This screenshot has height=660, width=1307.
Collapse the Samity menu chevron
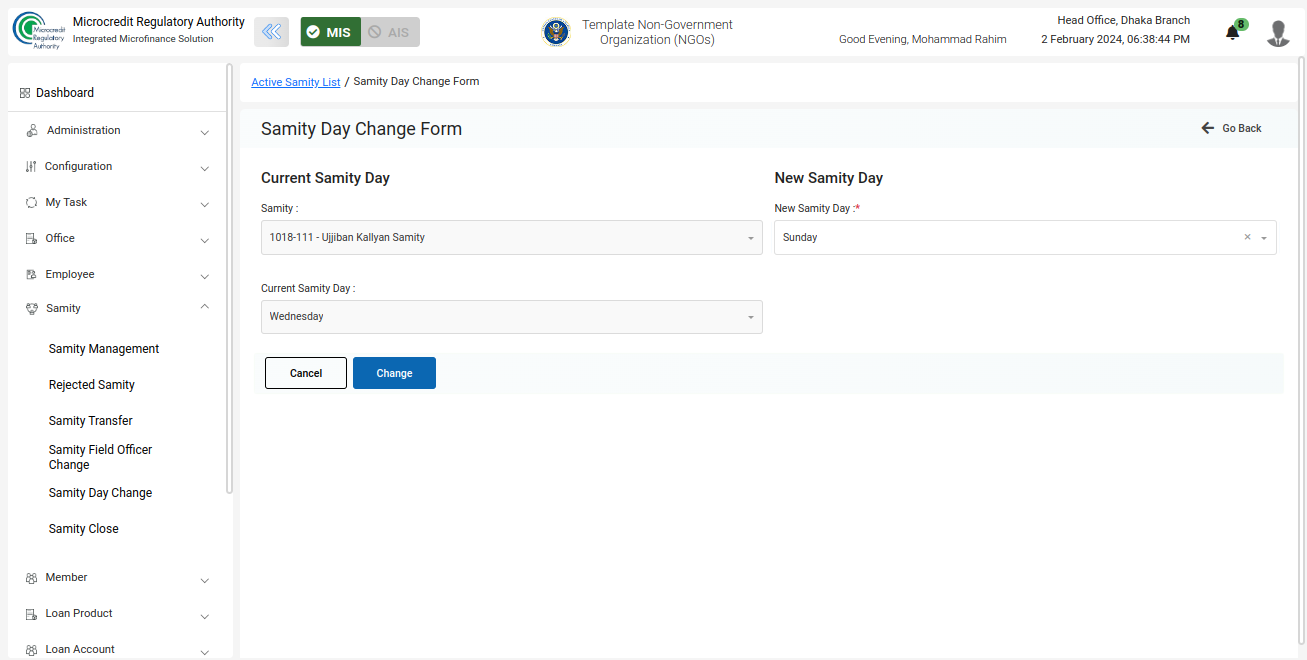(x=205, y=308)
